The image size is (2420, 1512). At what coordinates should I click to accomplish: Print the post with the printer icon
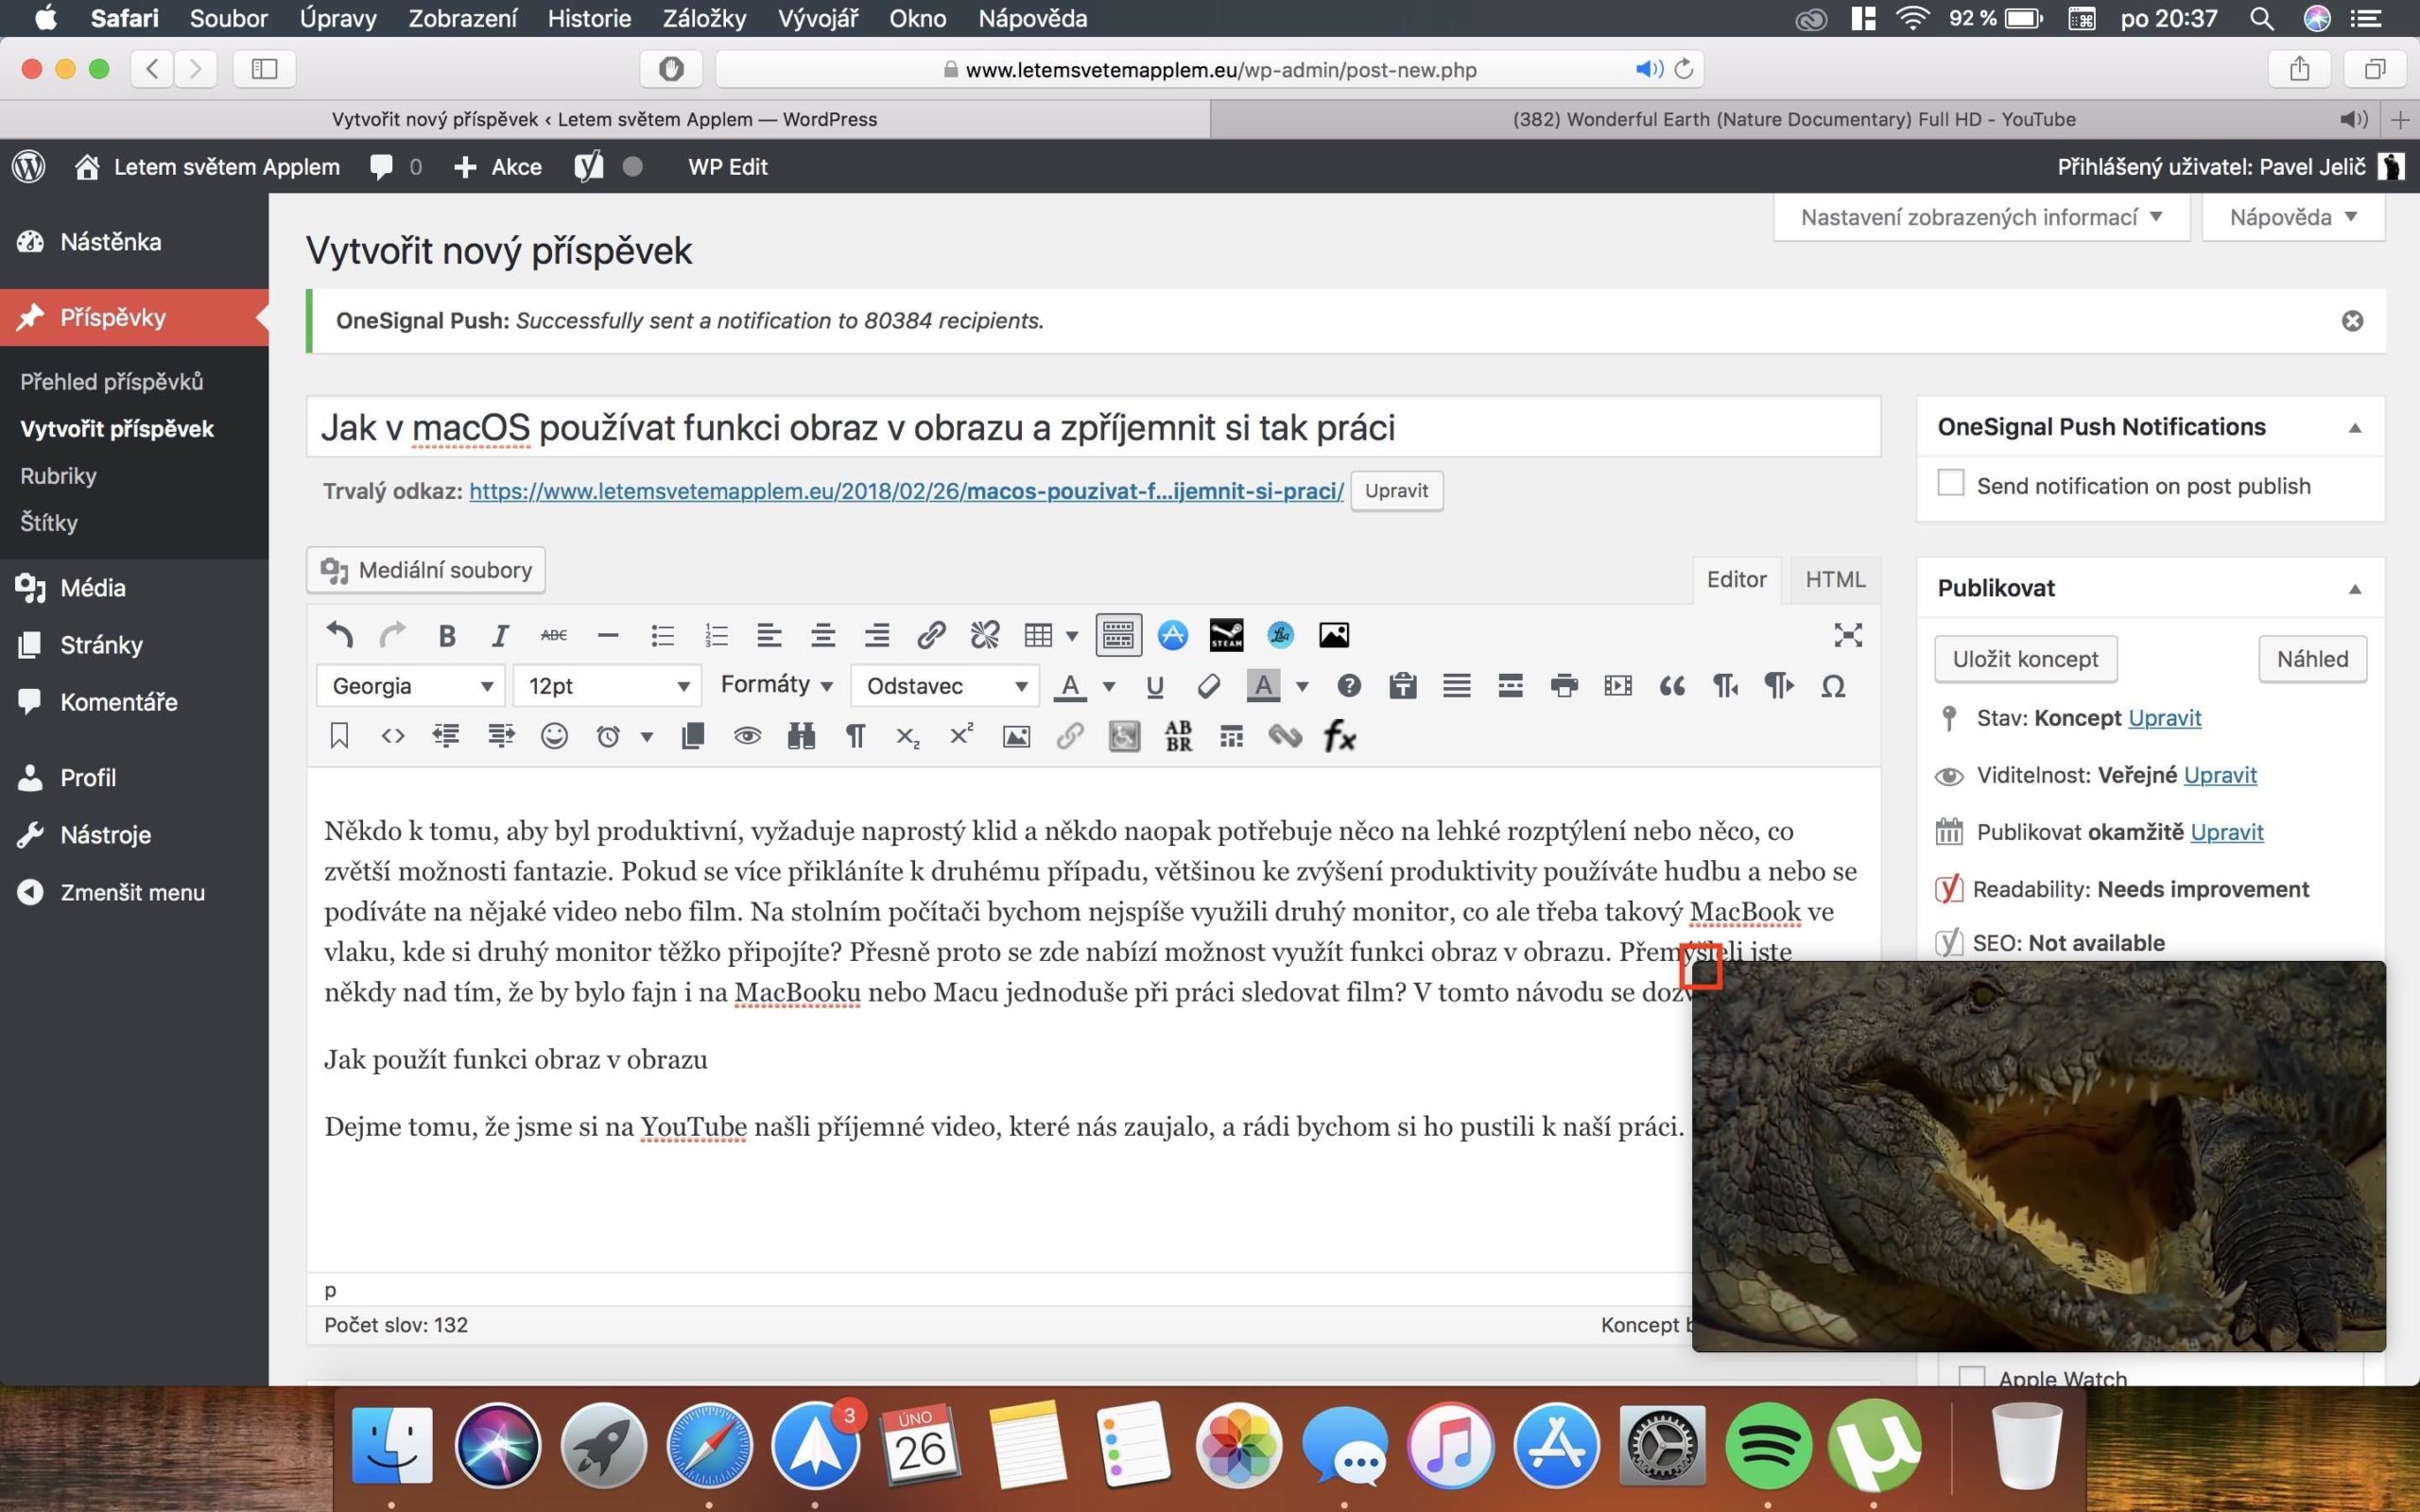[x=1564, y=686]
